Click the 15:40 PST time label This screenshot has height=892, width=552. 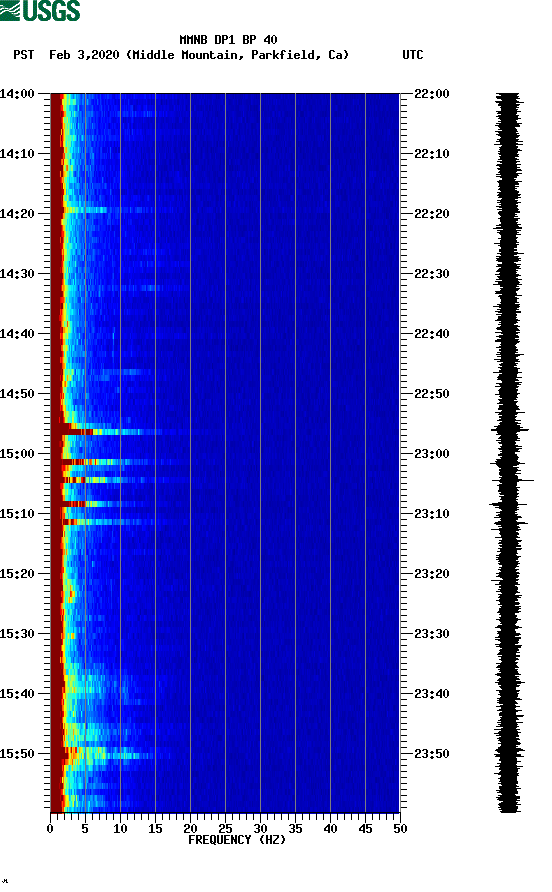pyautogui.click(x=17, y=694)
